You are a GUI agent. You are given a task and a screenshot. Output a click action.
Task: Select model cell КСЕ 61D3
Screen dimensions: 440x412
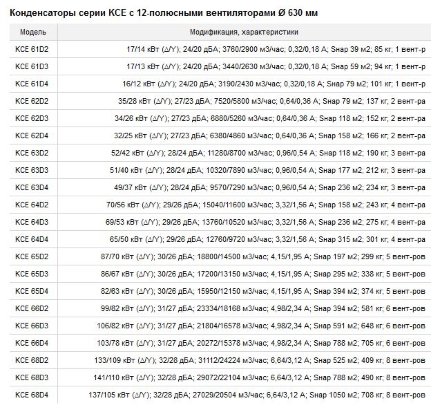tap(32, 66)
